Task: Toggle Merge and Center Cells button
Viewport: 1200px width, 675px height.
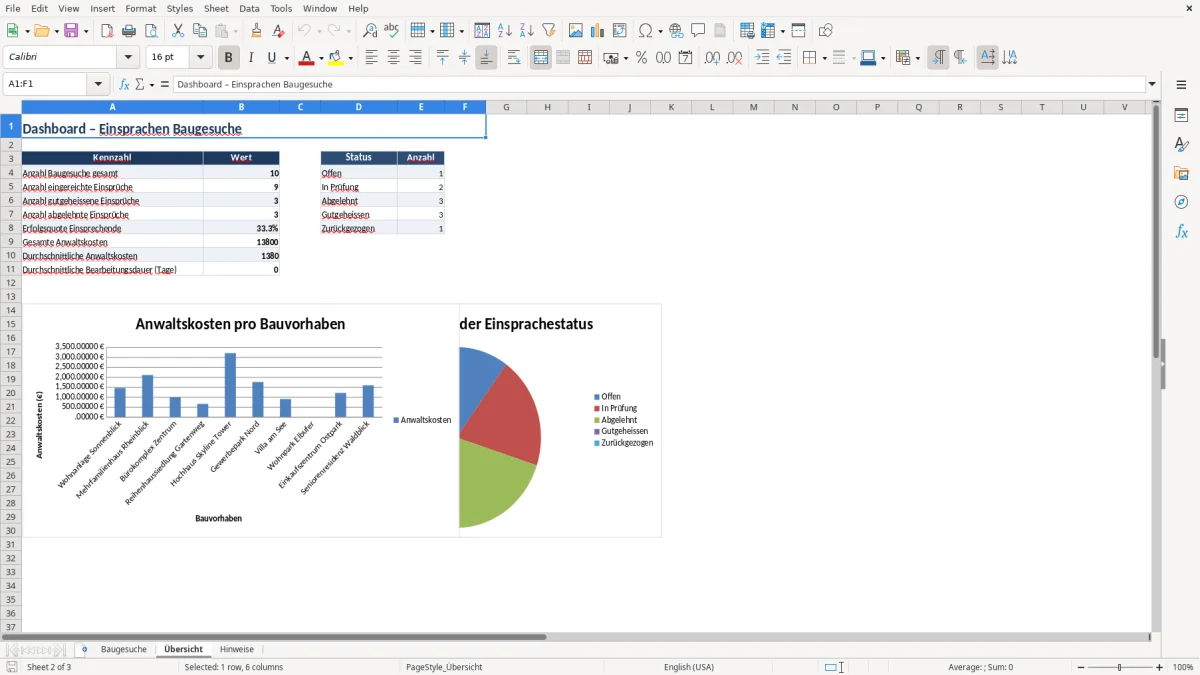Action: tap(541, 58)
